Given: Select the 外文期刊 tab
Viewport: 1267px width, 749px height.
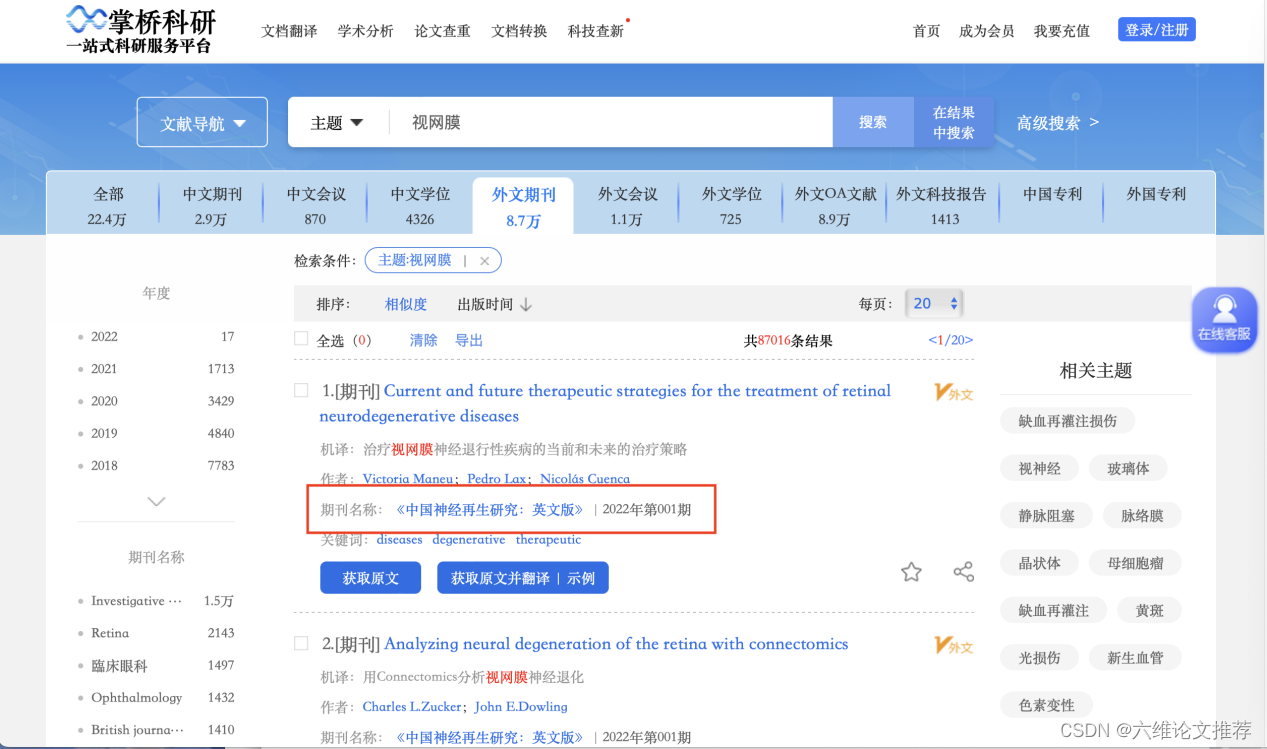Looking at the screenshot, I should coord(523,207).
